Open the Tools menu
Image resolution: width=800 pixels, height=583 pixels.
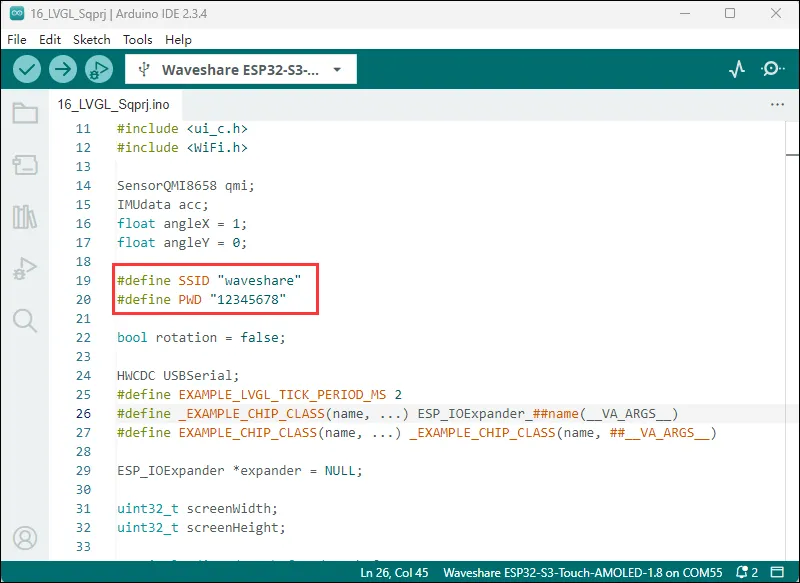click(138, 40)
